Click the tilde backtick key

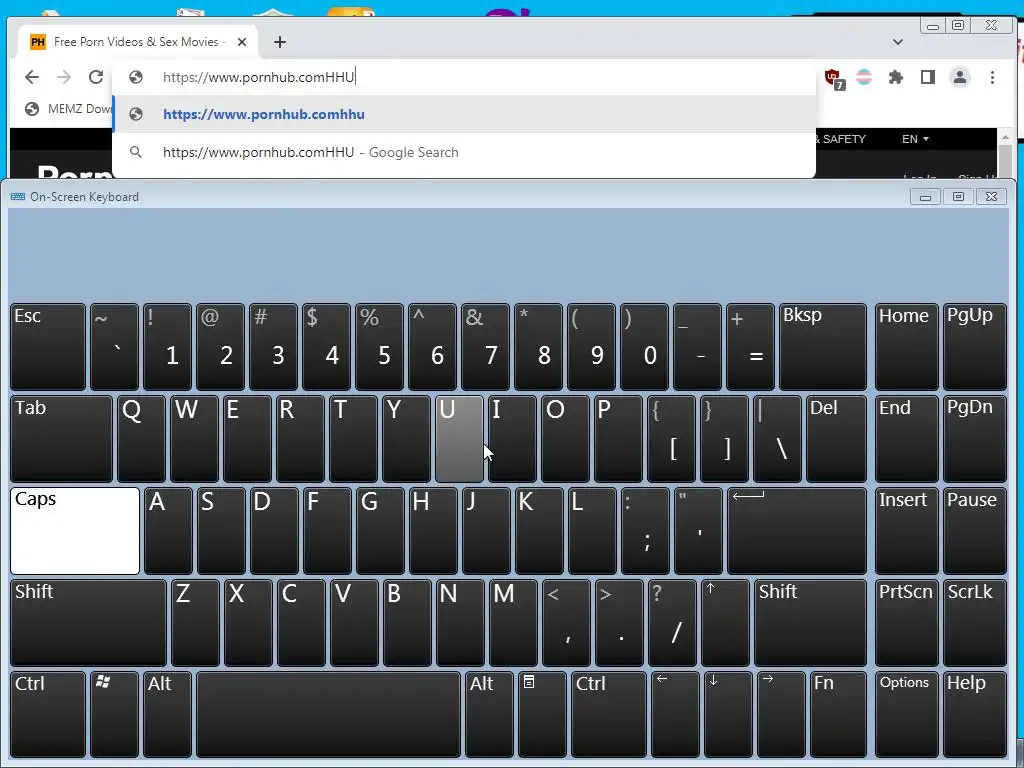point(114,347)
